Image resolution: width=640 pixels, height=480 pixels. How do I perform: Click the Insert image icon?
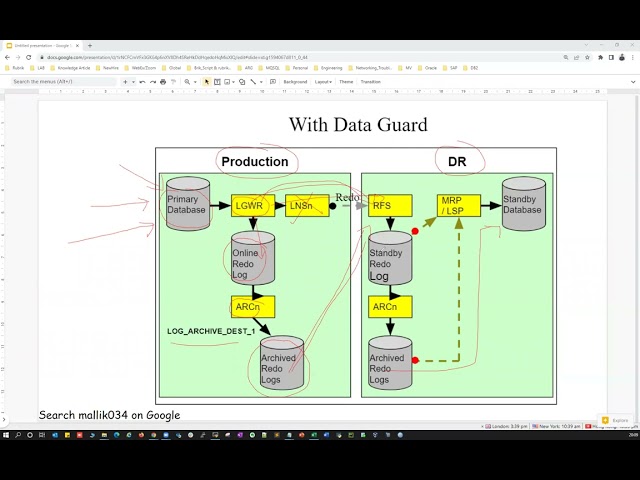click(x=227, y=82)
